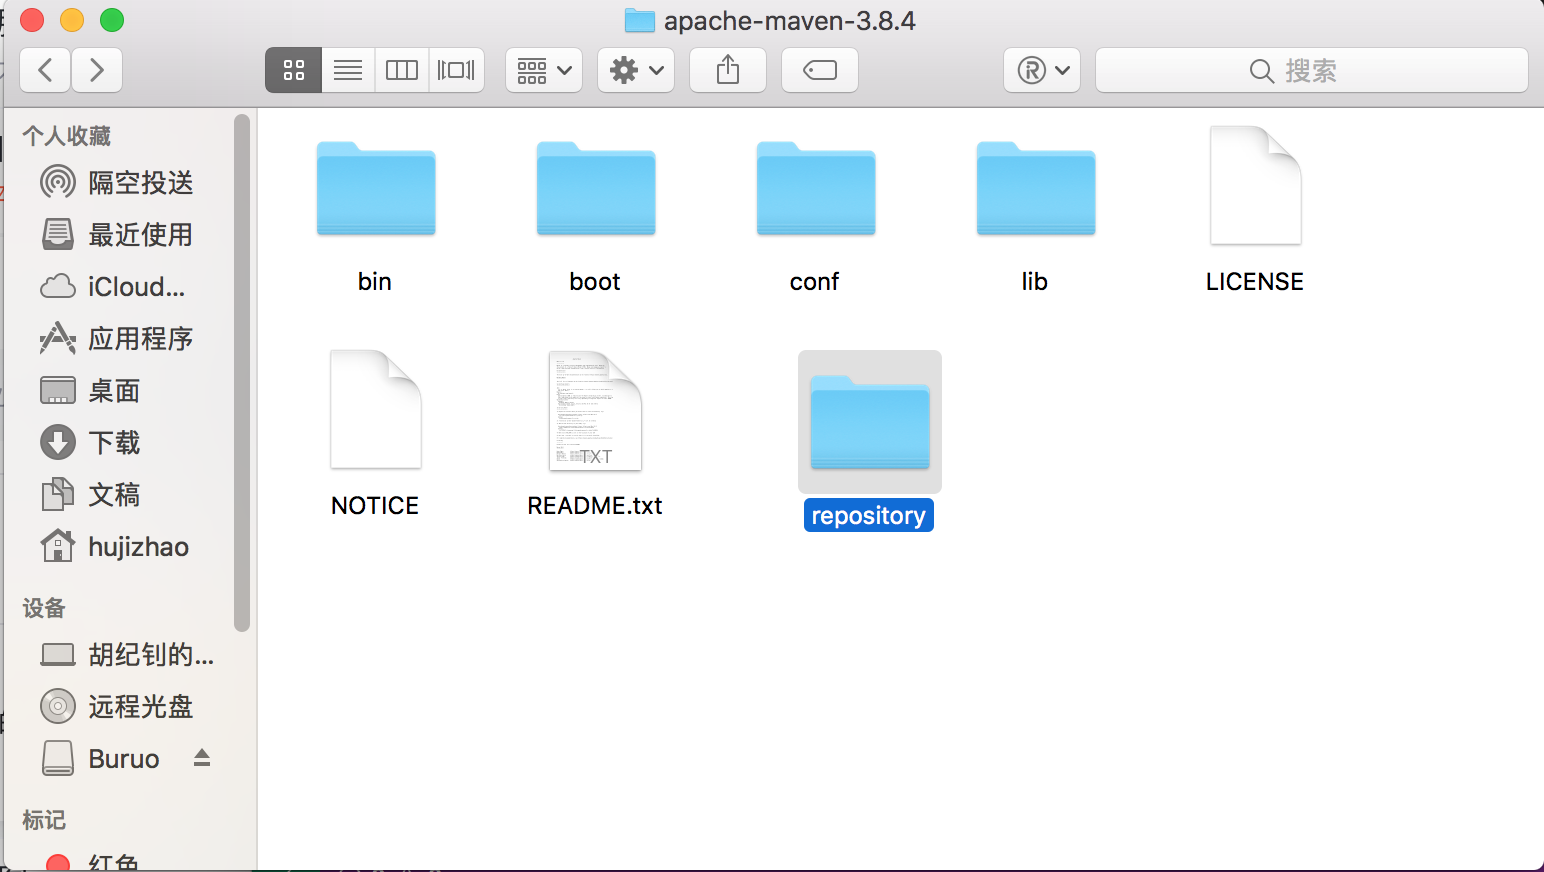Open the gear action menu

tap(636, 70)
